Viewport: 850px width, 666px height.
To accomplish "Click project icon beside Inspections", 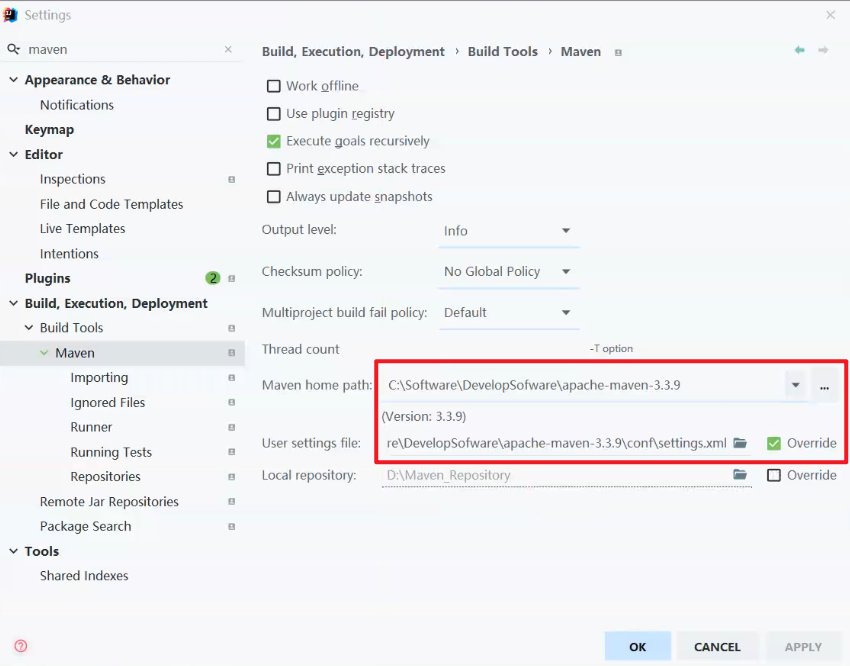I will [x=231, y=179].
